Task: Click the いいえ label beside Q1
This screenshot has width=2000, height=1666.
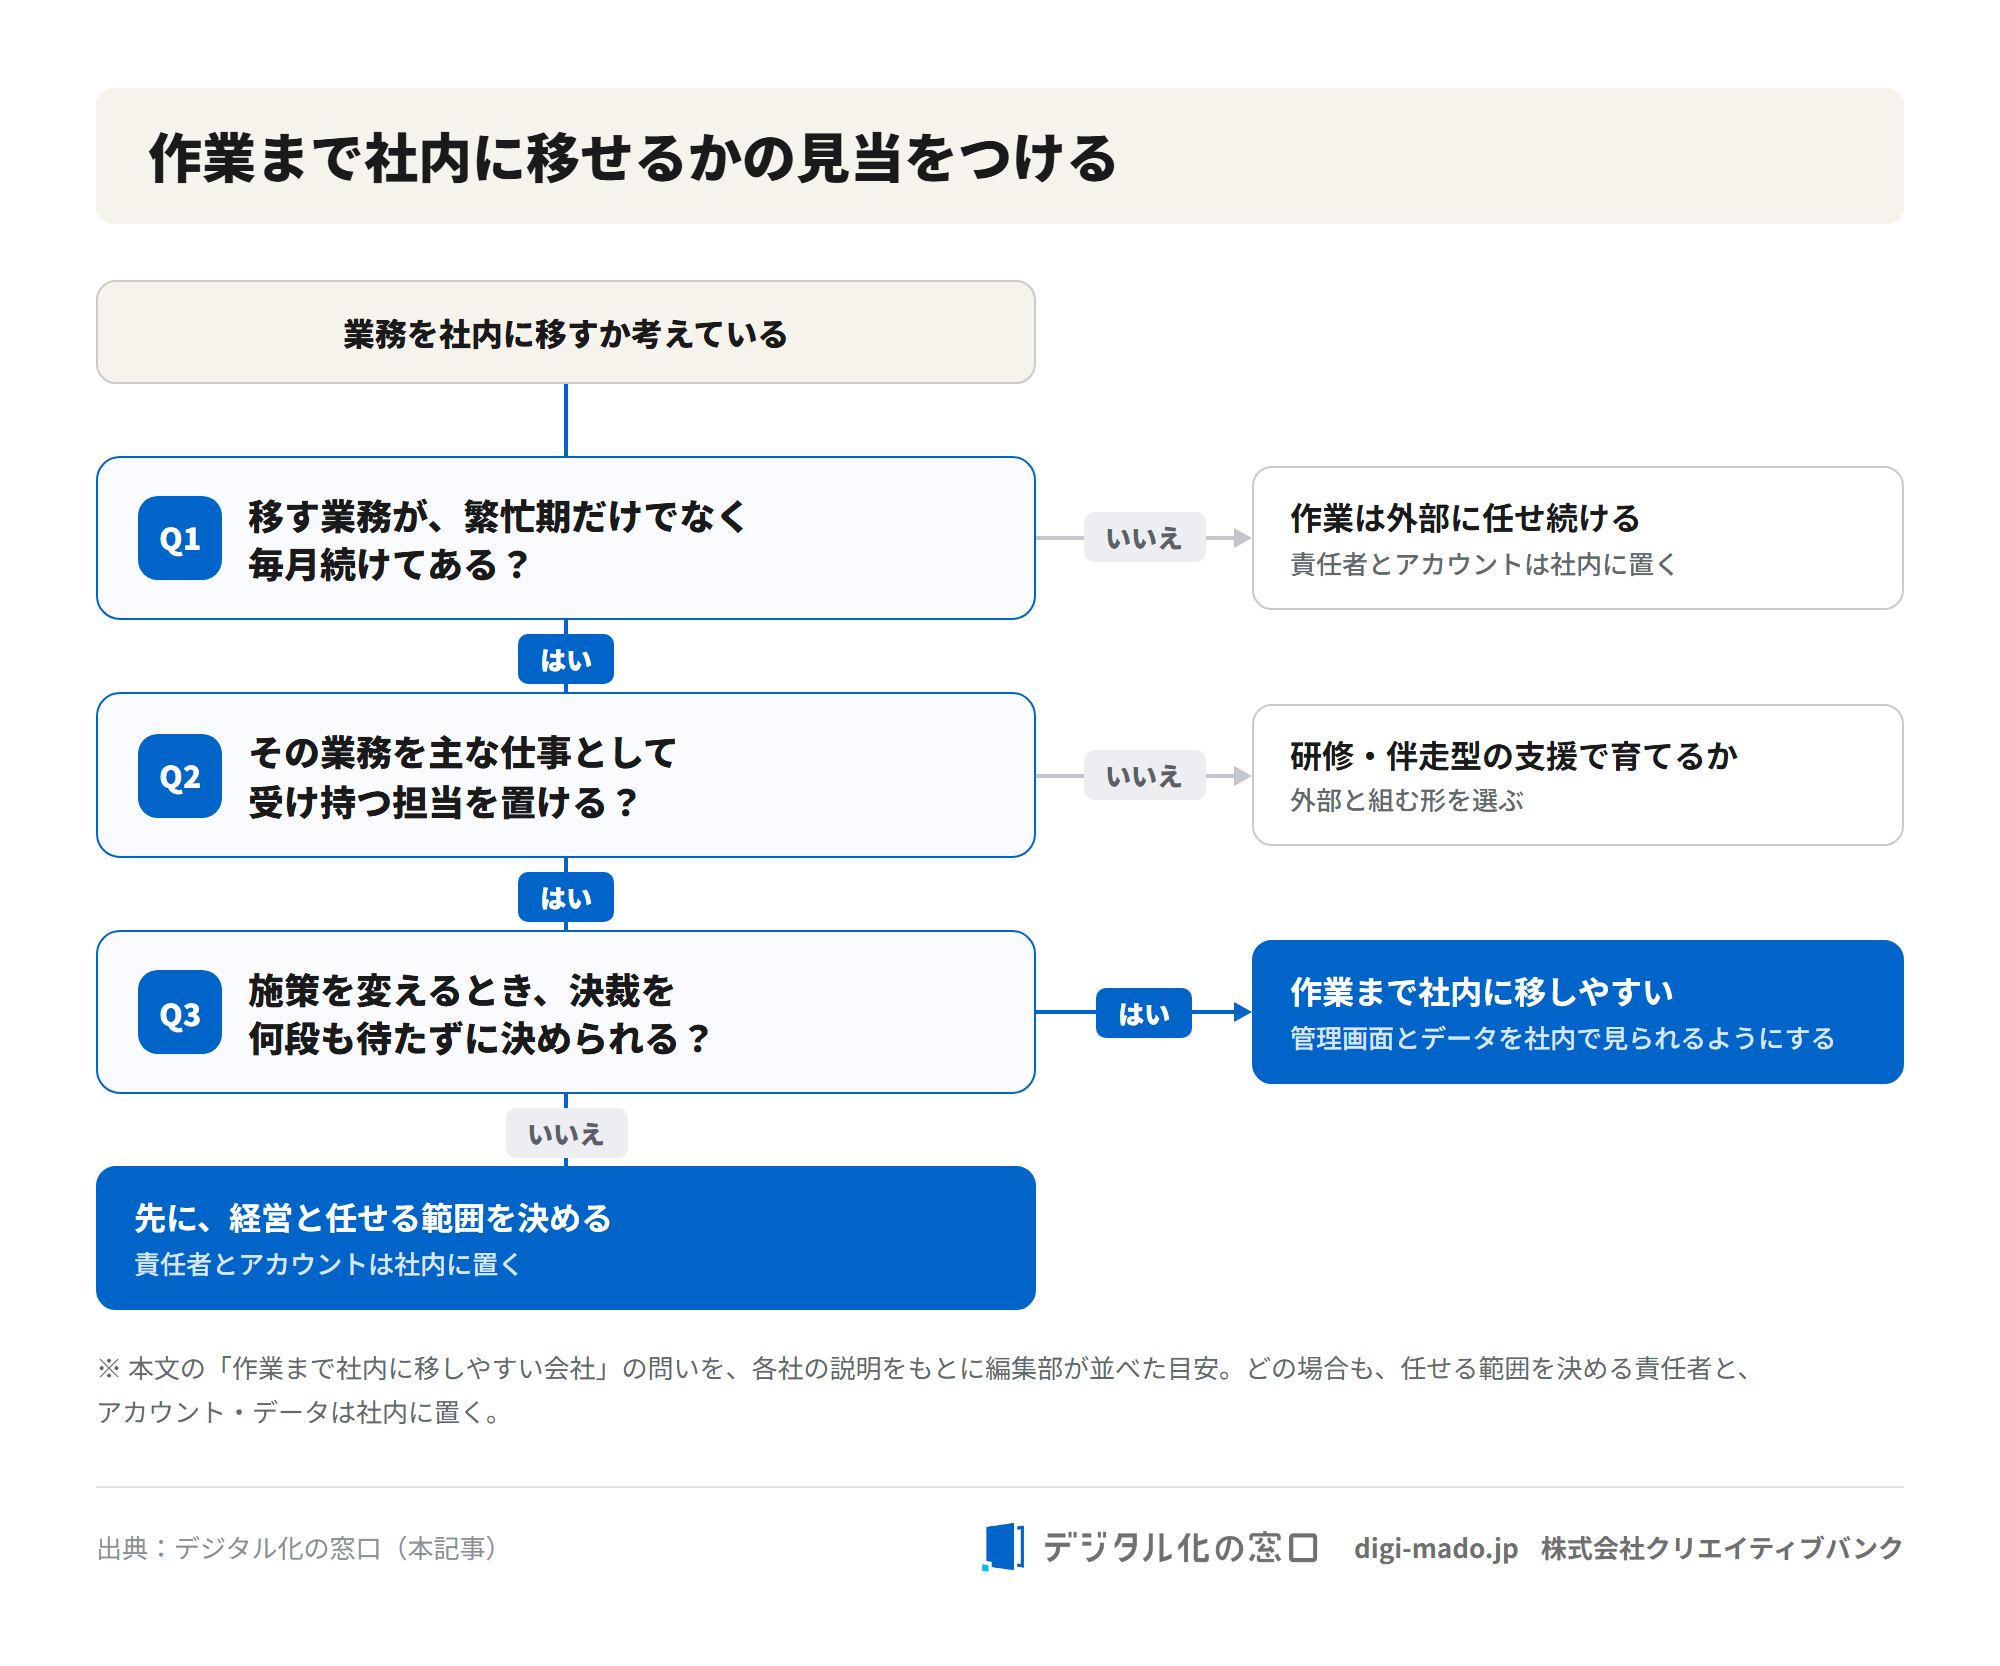Action: pos(1144,538)
